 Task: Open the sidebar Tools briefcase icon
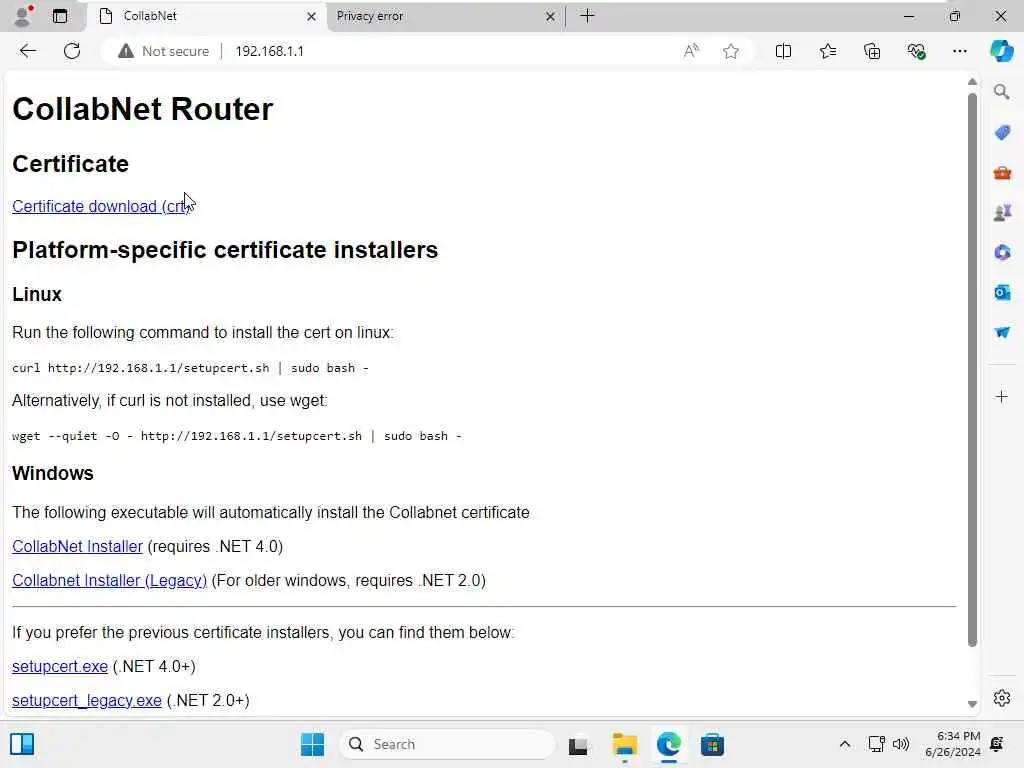pos(1002,173)
